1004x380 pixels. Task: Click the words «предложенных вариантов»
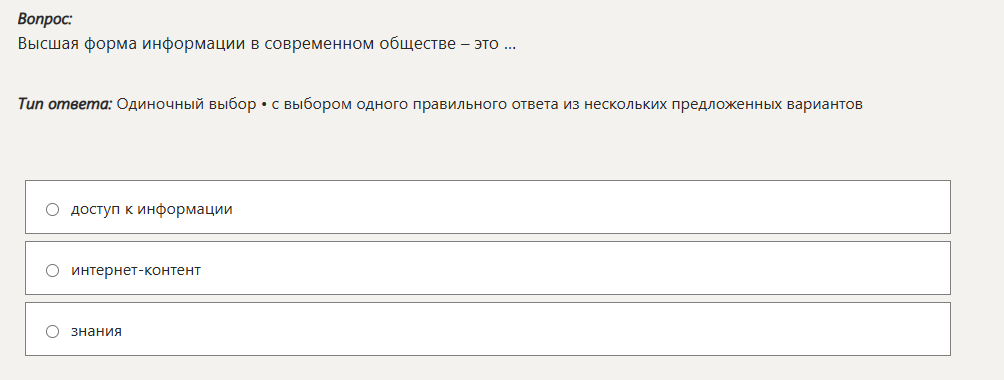click(767, 104)
